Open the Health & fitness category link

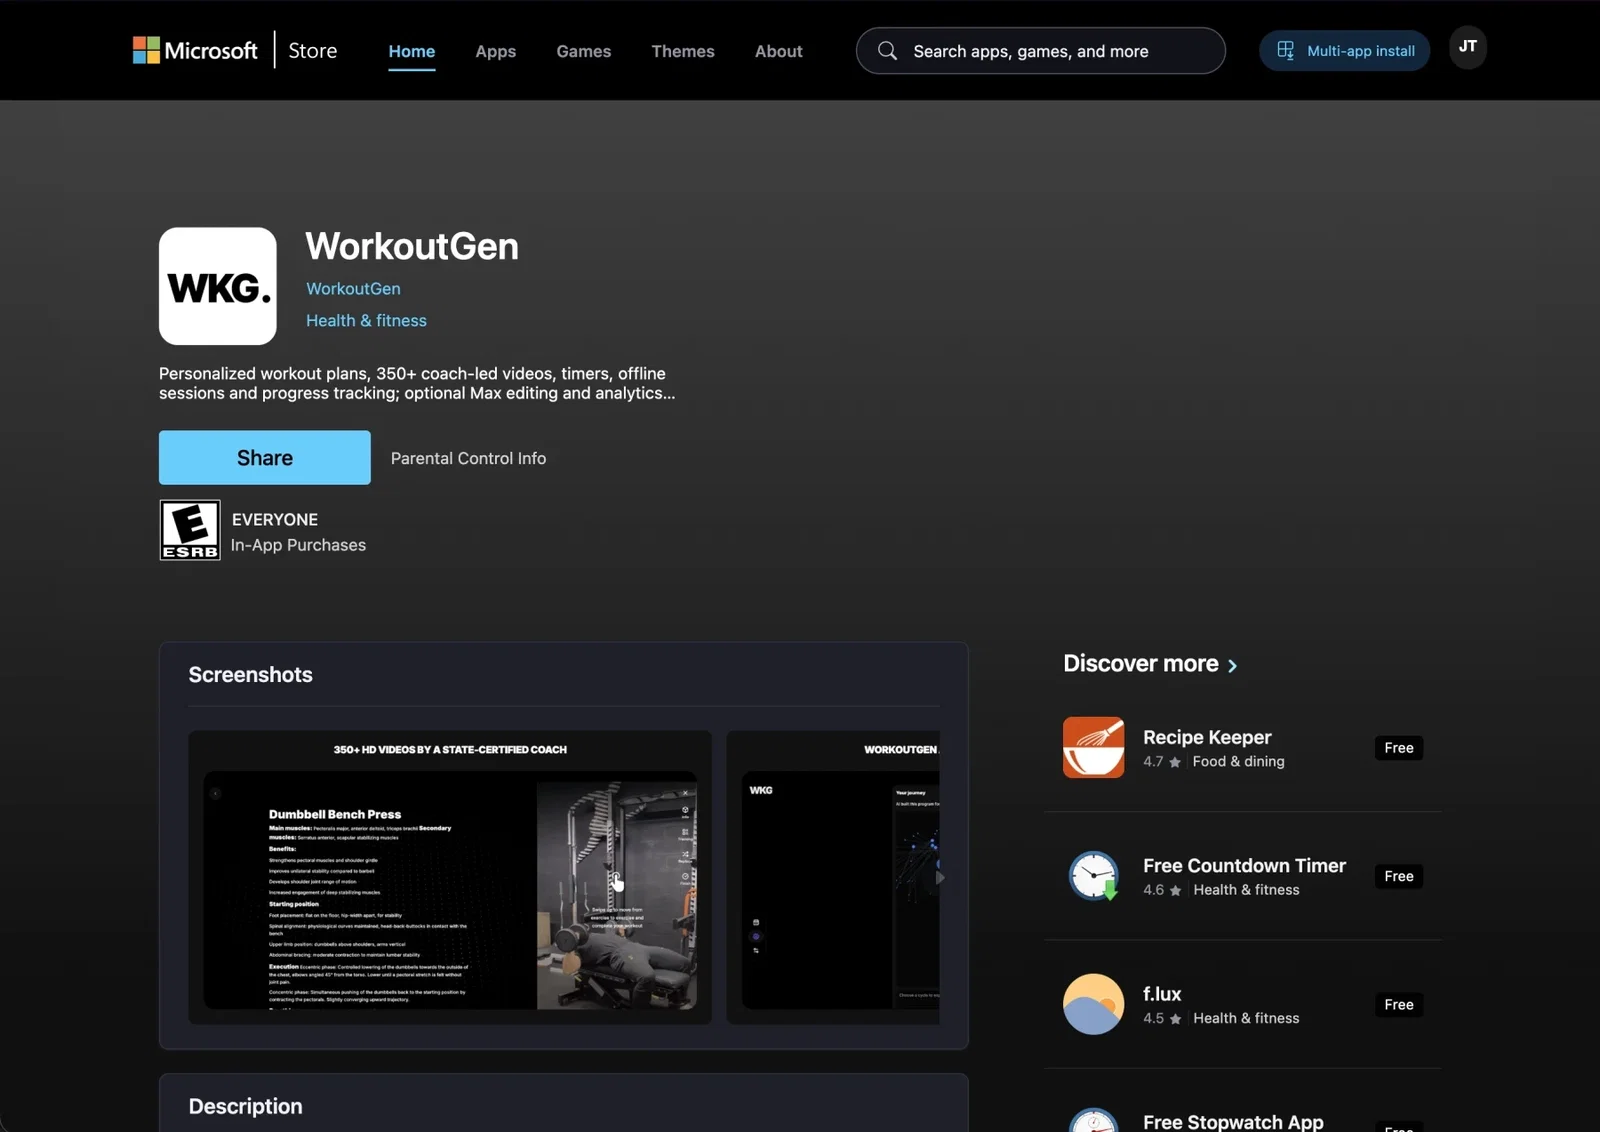tap(366, 320)
